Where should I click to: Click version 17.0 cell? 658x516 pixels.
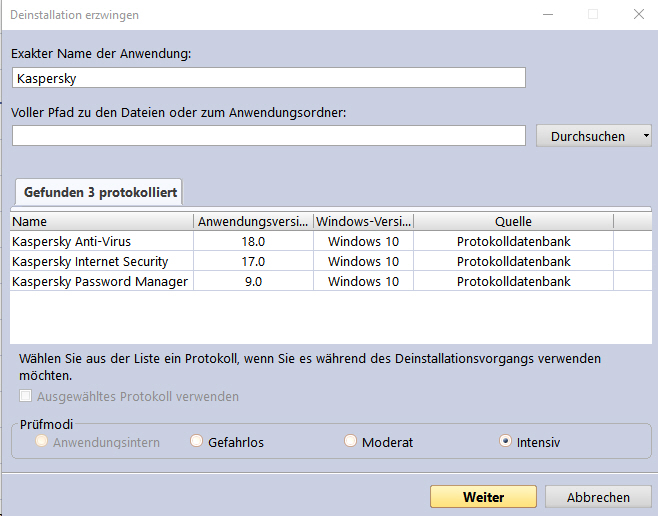point(253,261)
